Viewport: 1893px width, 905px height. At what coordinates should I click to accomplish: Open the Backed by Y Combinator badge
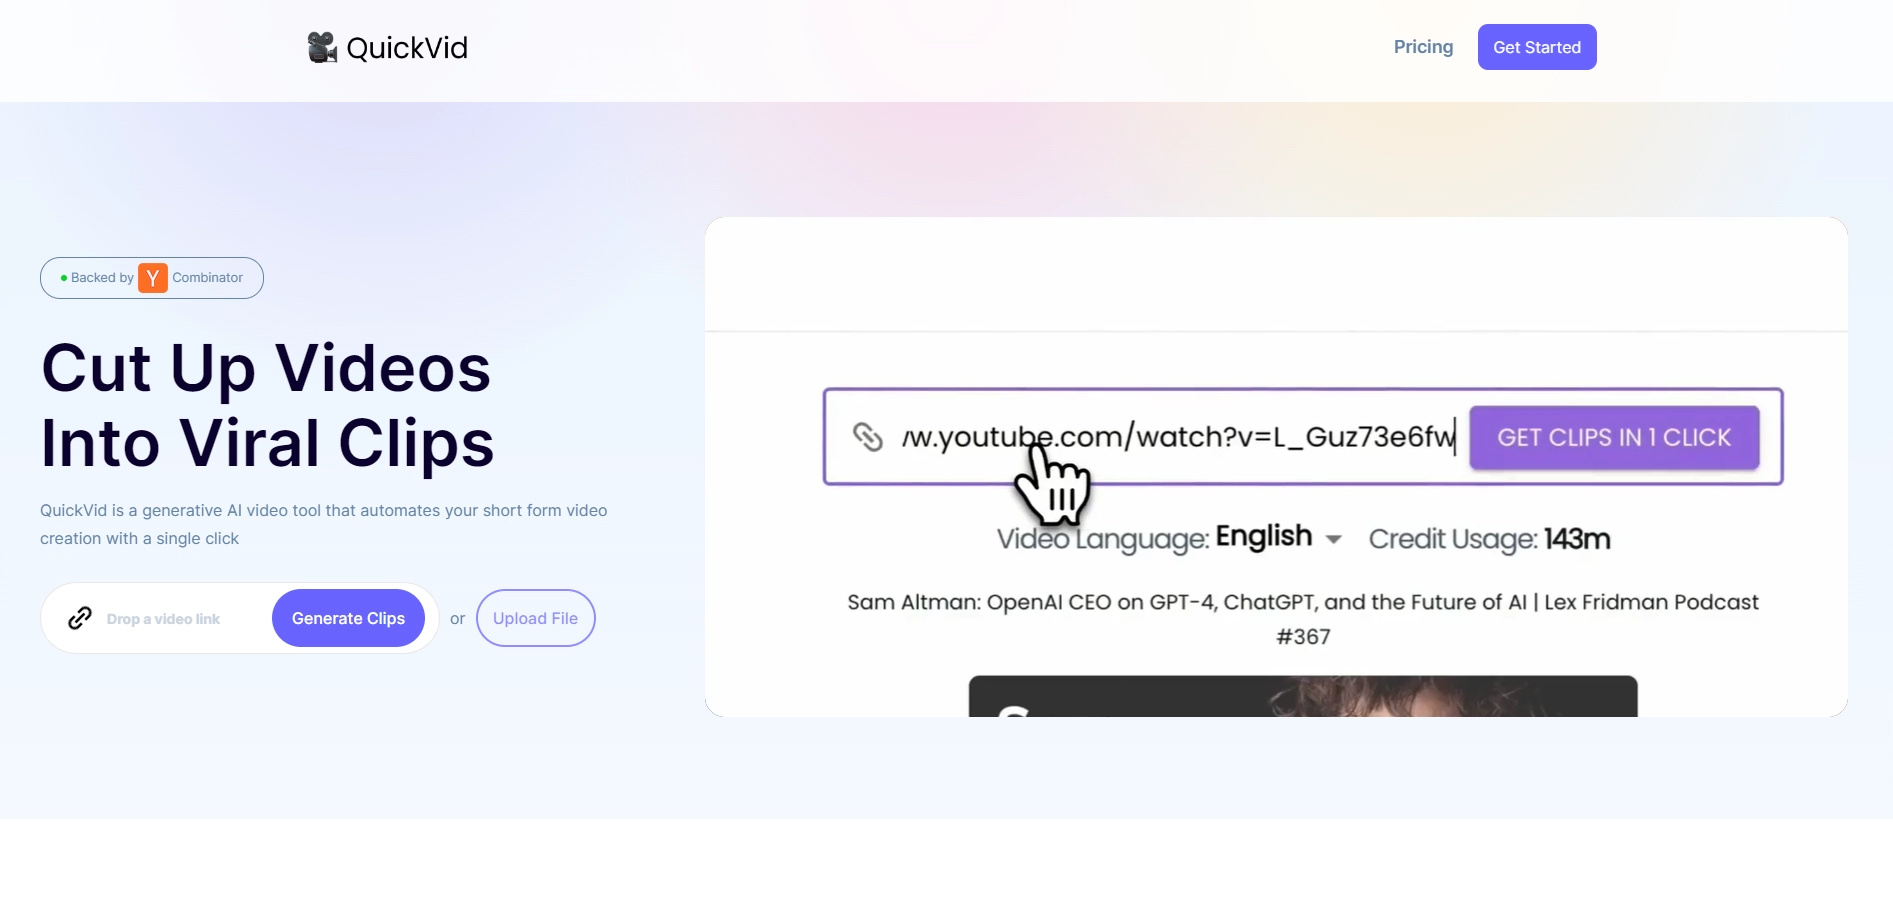(x=152, y=278)
